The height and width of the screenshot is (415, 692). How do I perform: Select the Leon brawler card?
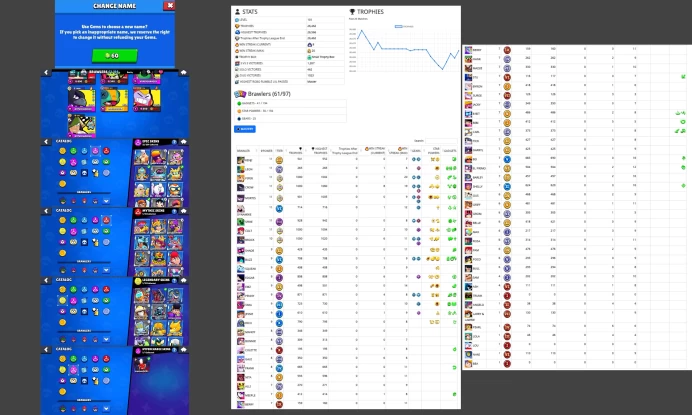pos(114,99)
